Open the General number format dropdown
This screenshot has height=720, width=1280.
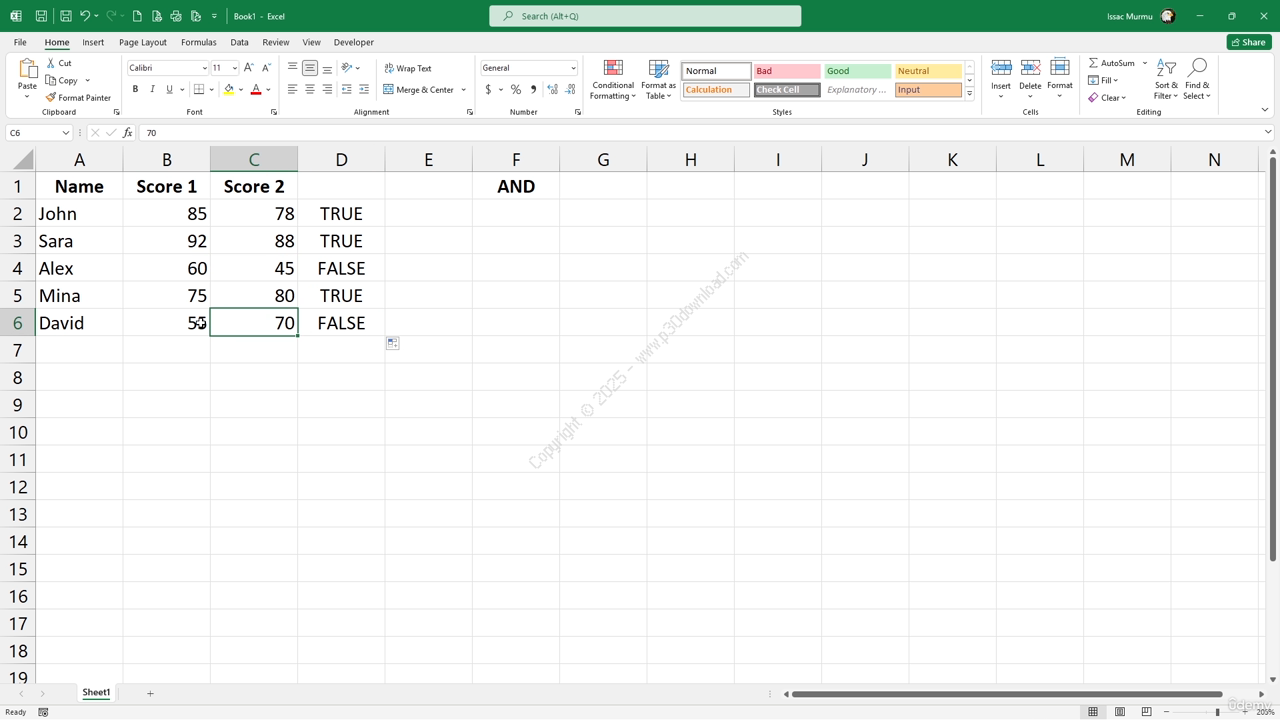point(573,68)
